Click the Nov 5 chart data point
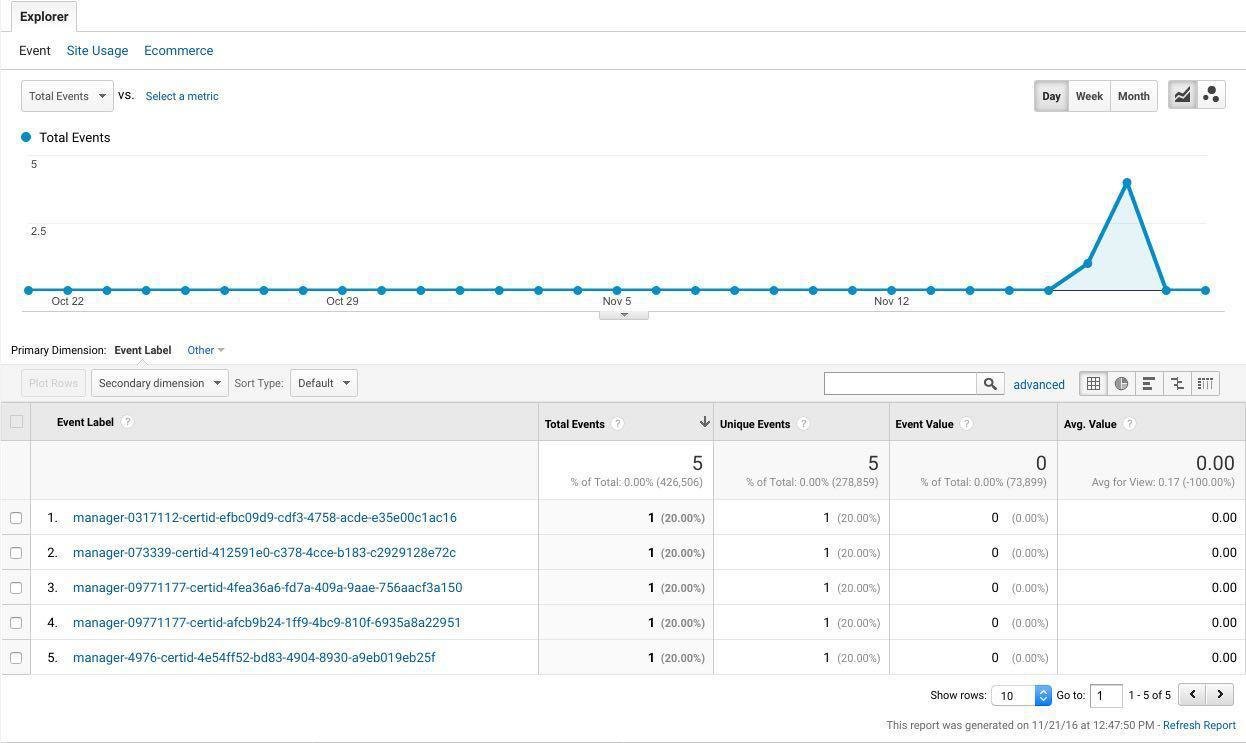This screenshot has width=1246, height=743. [617, 290]
